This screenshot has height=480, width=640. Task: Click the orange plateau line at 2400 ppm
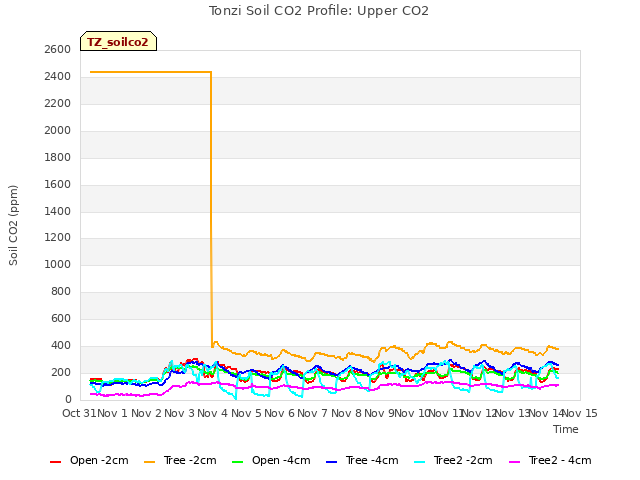[151, 72]
